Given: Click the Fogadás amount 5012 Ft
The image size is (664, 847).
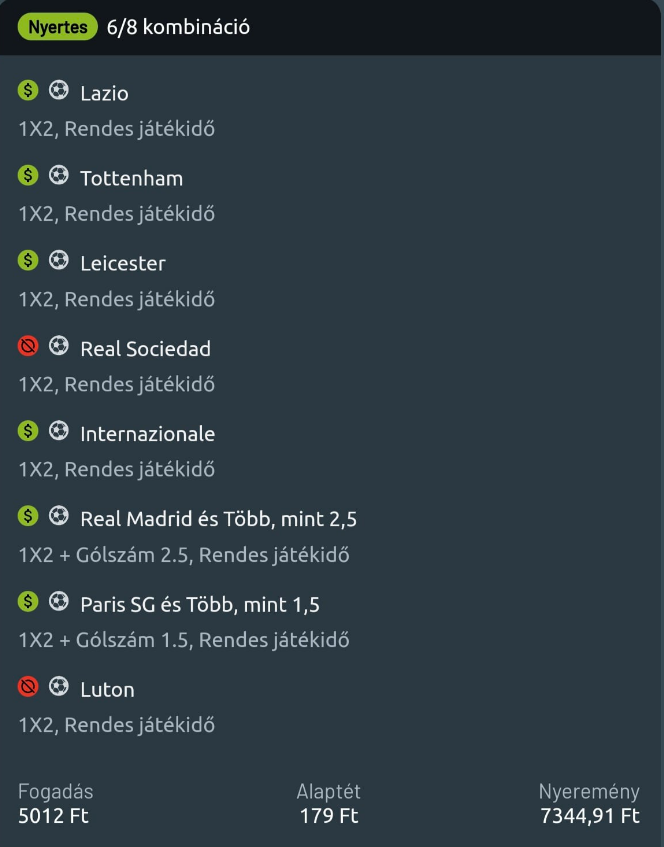Looking at the screenshot, I should [54, 815].
